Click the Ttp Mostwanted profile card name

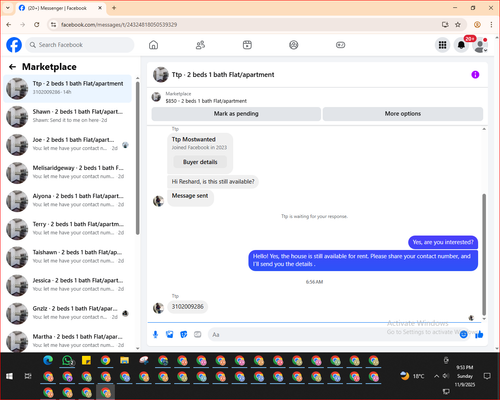click(x=194, y=139)
